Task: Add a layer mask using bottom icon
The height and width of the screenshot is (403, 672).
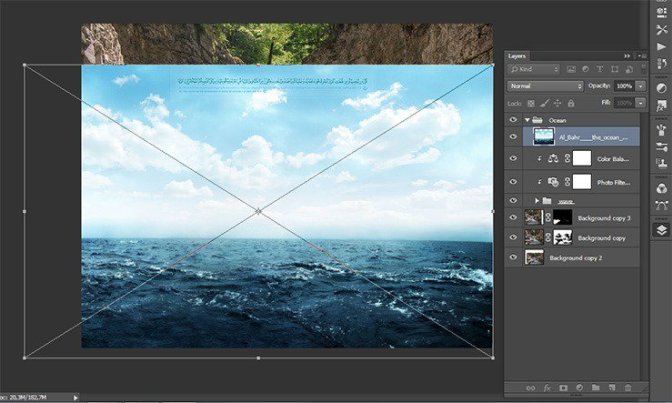Action: tap(563, 387)
